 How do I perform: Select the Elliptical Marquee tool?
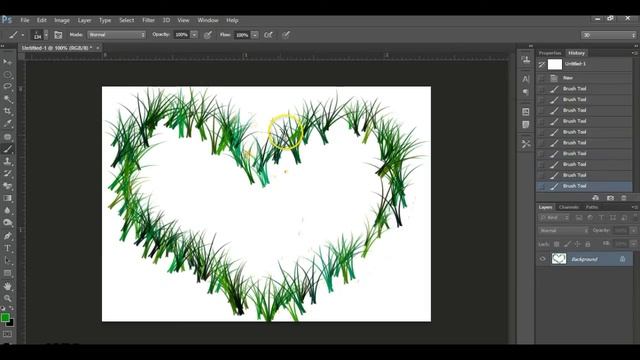7,74
